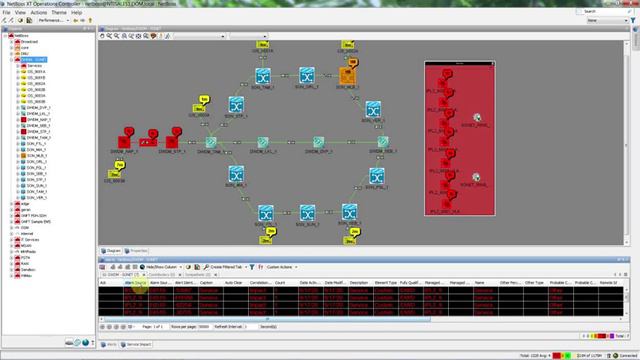Open the Help menu
This screenshot has height=360, width=640.
76,13
